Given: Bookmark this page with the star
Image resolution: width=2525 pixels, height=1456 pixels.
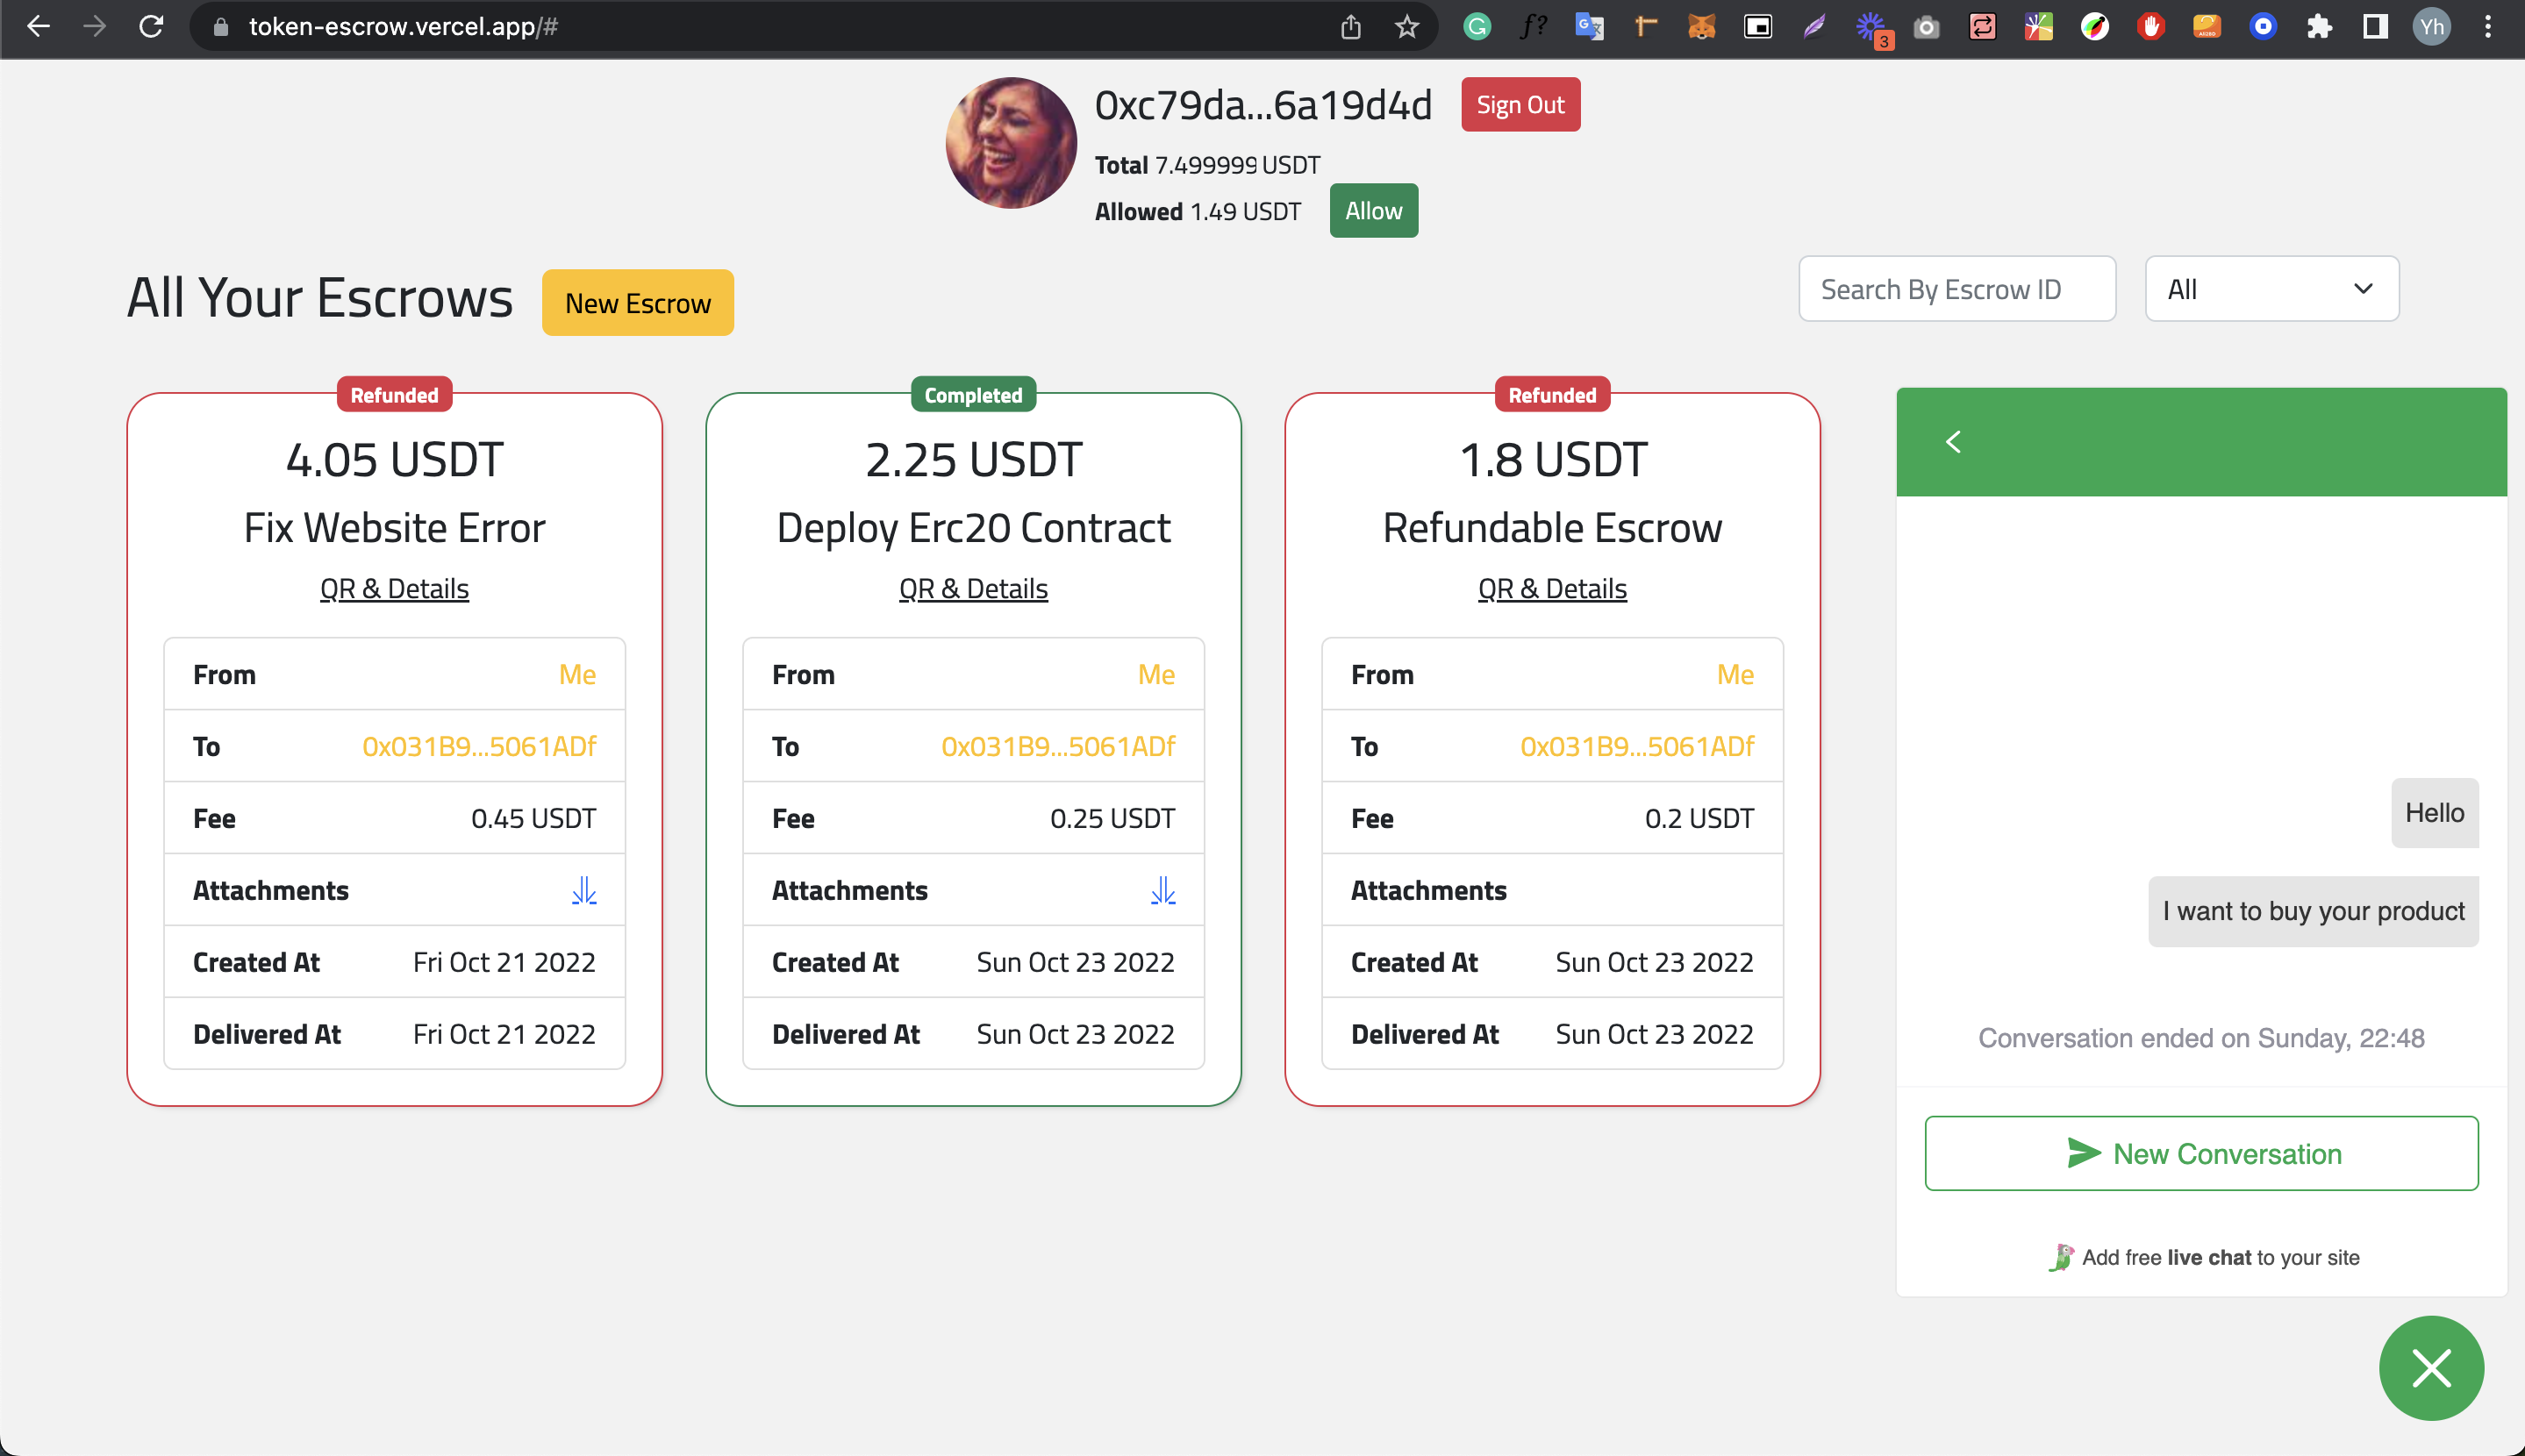Looking at the screenshot, I should pyautogui.click(x=1407, y=26).
